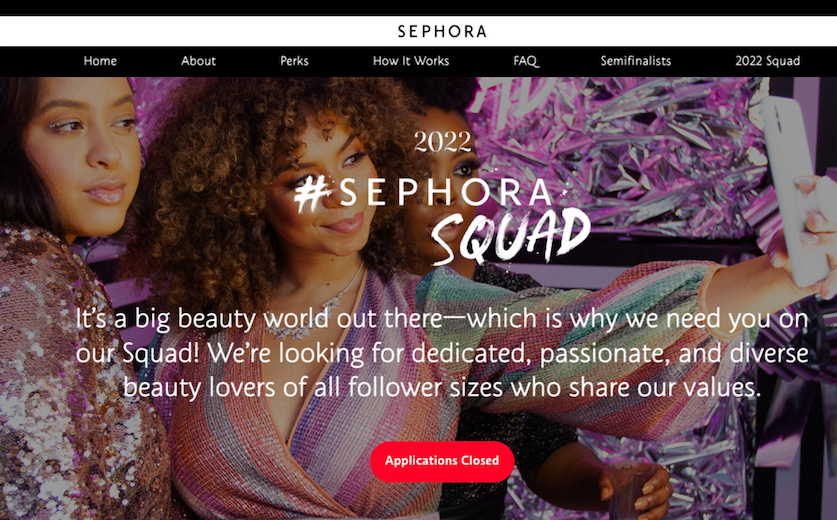837x520 pixels.
Task: Click the 2022 heading above the logo
Action: (443, 142)
